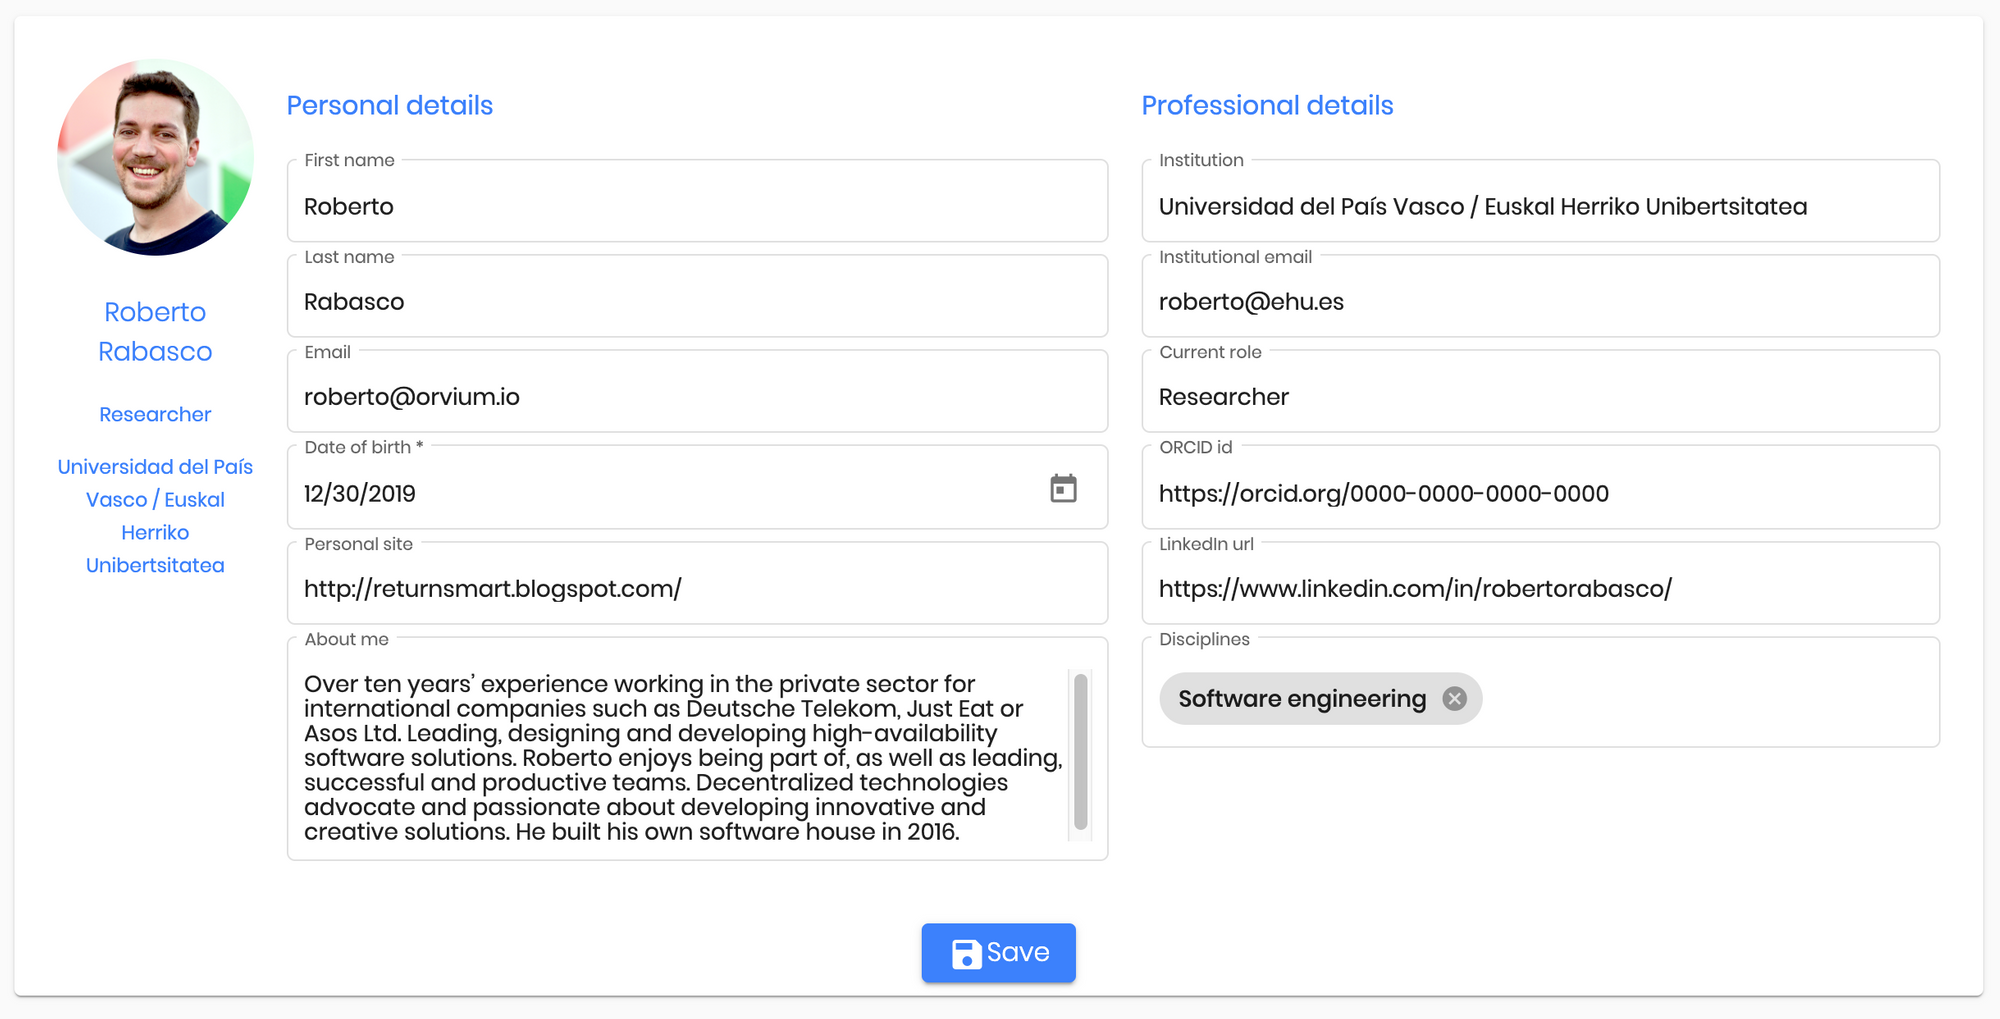2000x1019 pixels.
Task: Click the Email field with roberto@orvium.io
Action: point(697,391)
